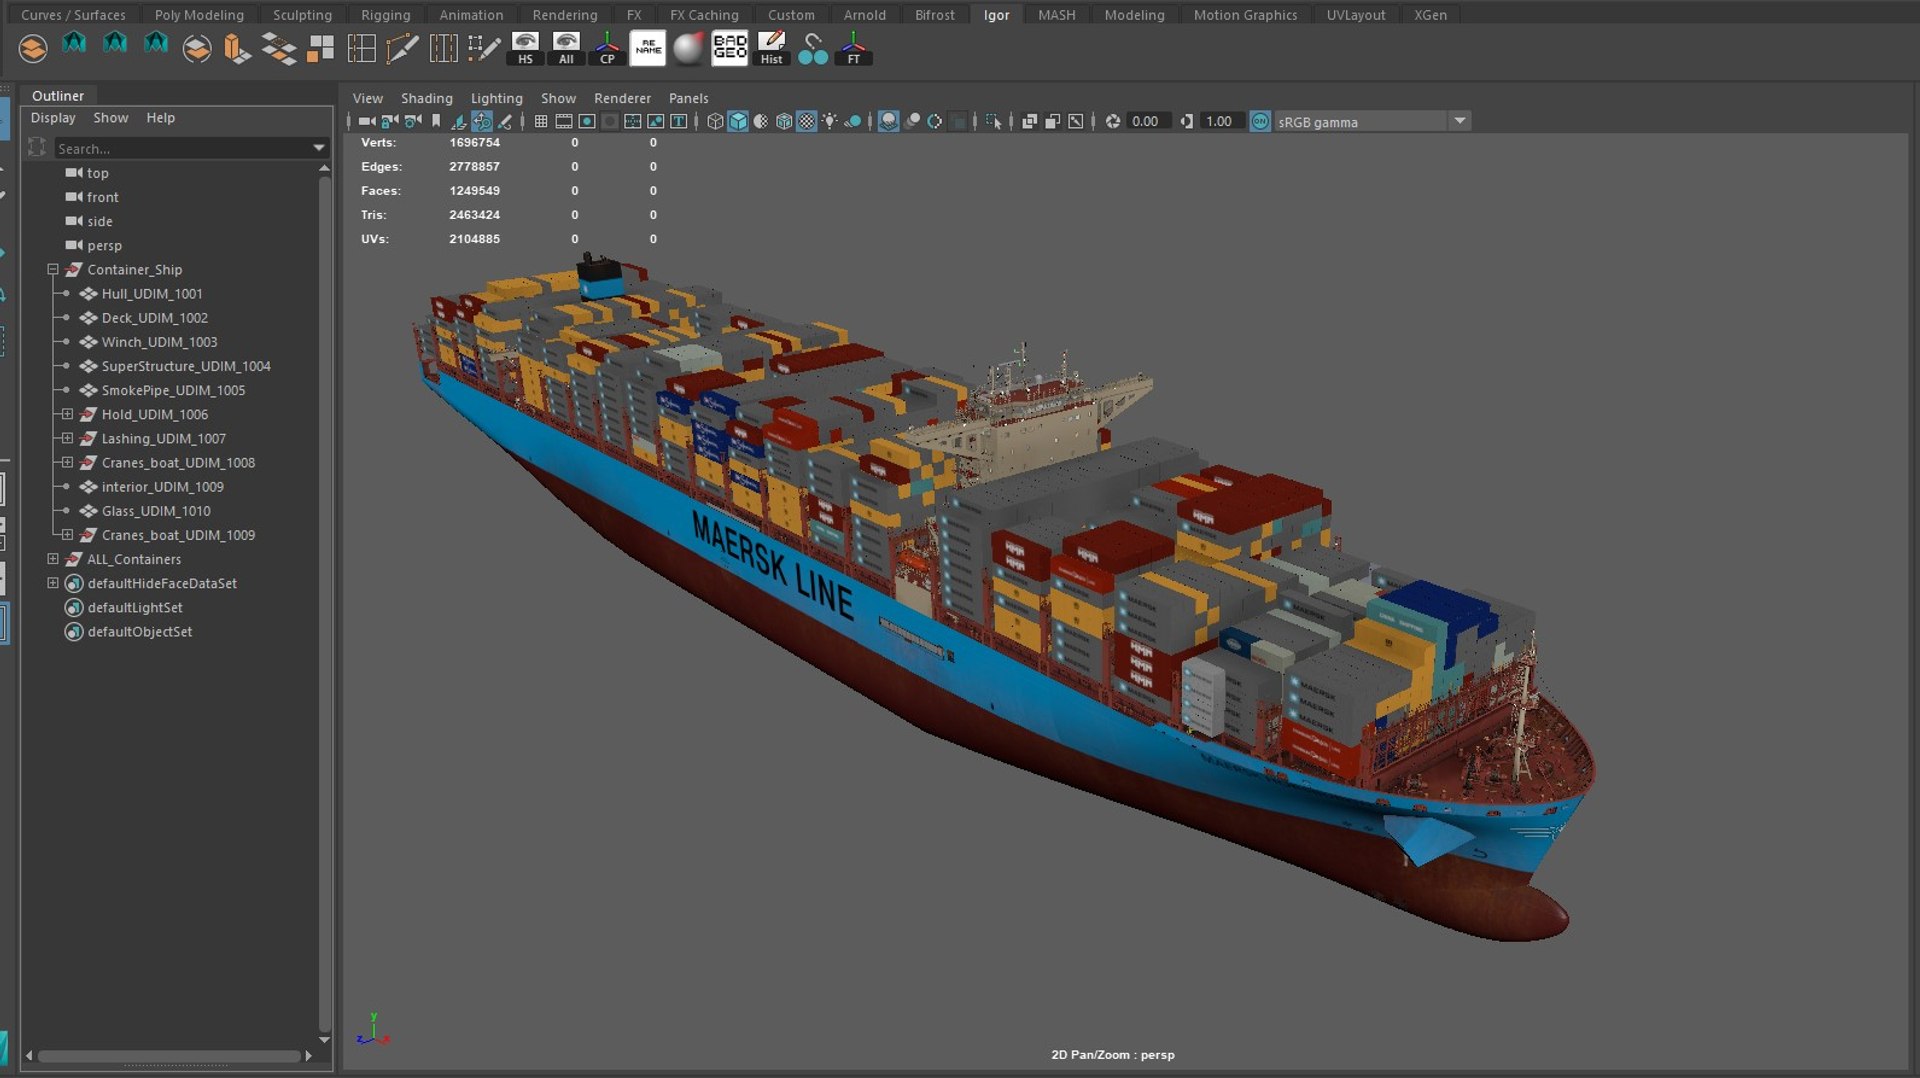Click isolate select icon in viewport toolbar
Image resolution: width=1920 pixels, height=1078 pixels.
[x=993, y=121]
